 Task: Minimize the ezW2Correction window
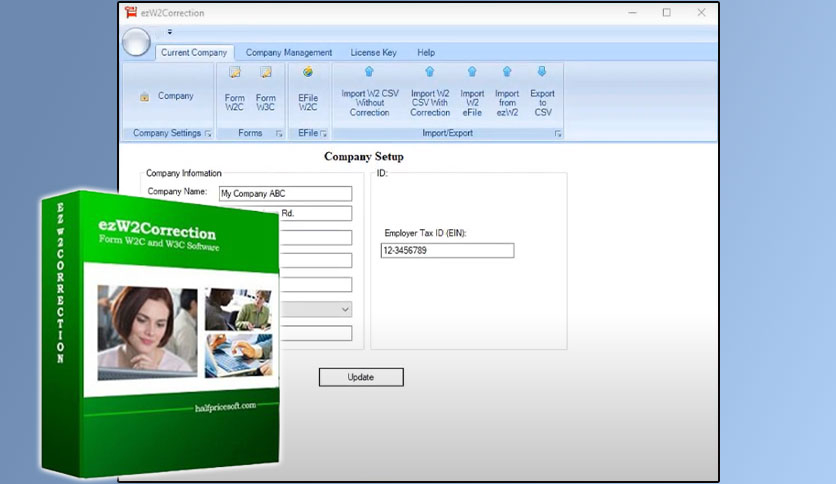(632, 12)
